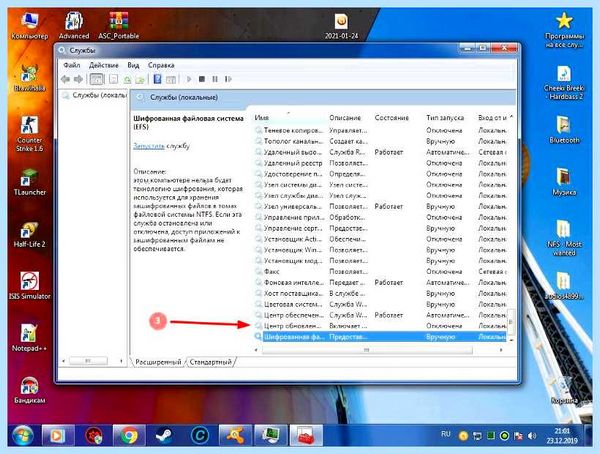600x454 pixels.
Task: Click the services list vertical scrollbar thumb
Action: point(511,322)
